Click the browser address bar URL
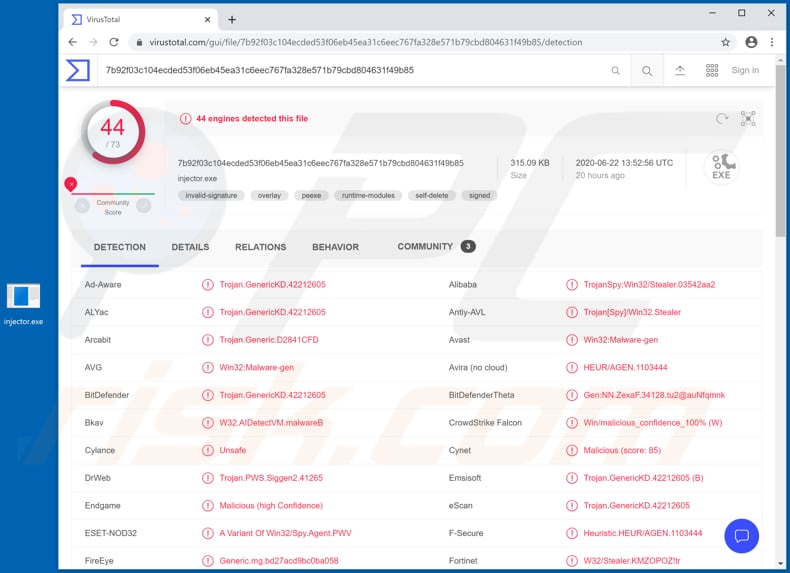The width and height of the screenshot is (790, 573). pyautogui.click(x=366, y=42)
